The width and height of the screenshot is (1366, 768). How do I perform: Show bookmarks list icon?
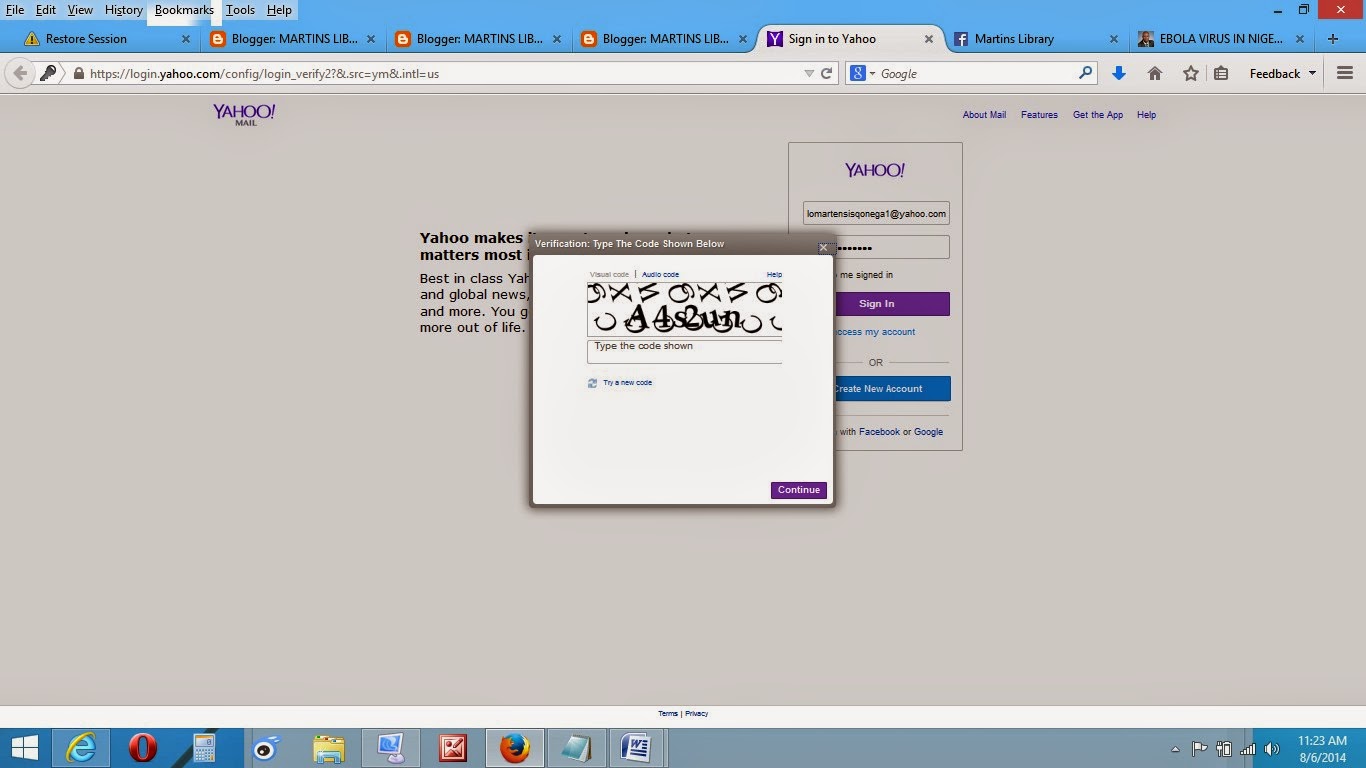[x=1221, y=73]
